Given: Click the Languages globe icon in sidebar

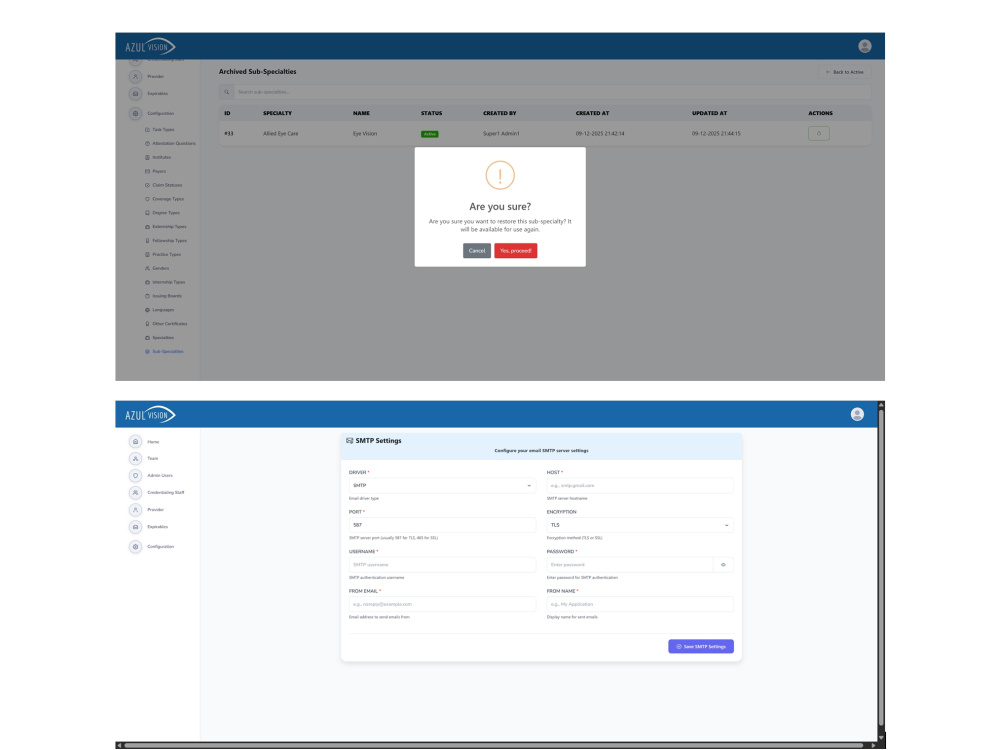Looking at the screenshot, I should coord(147,310).
